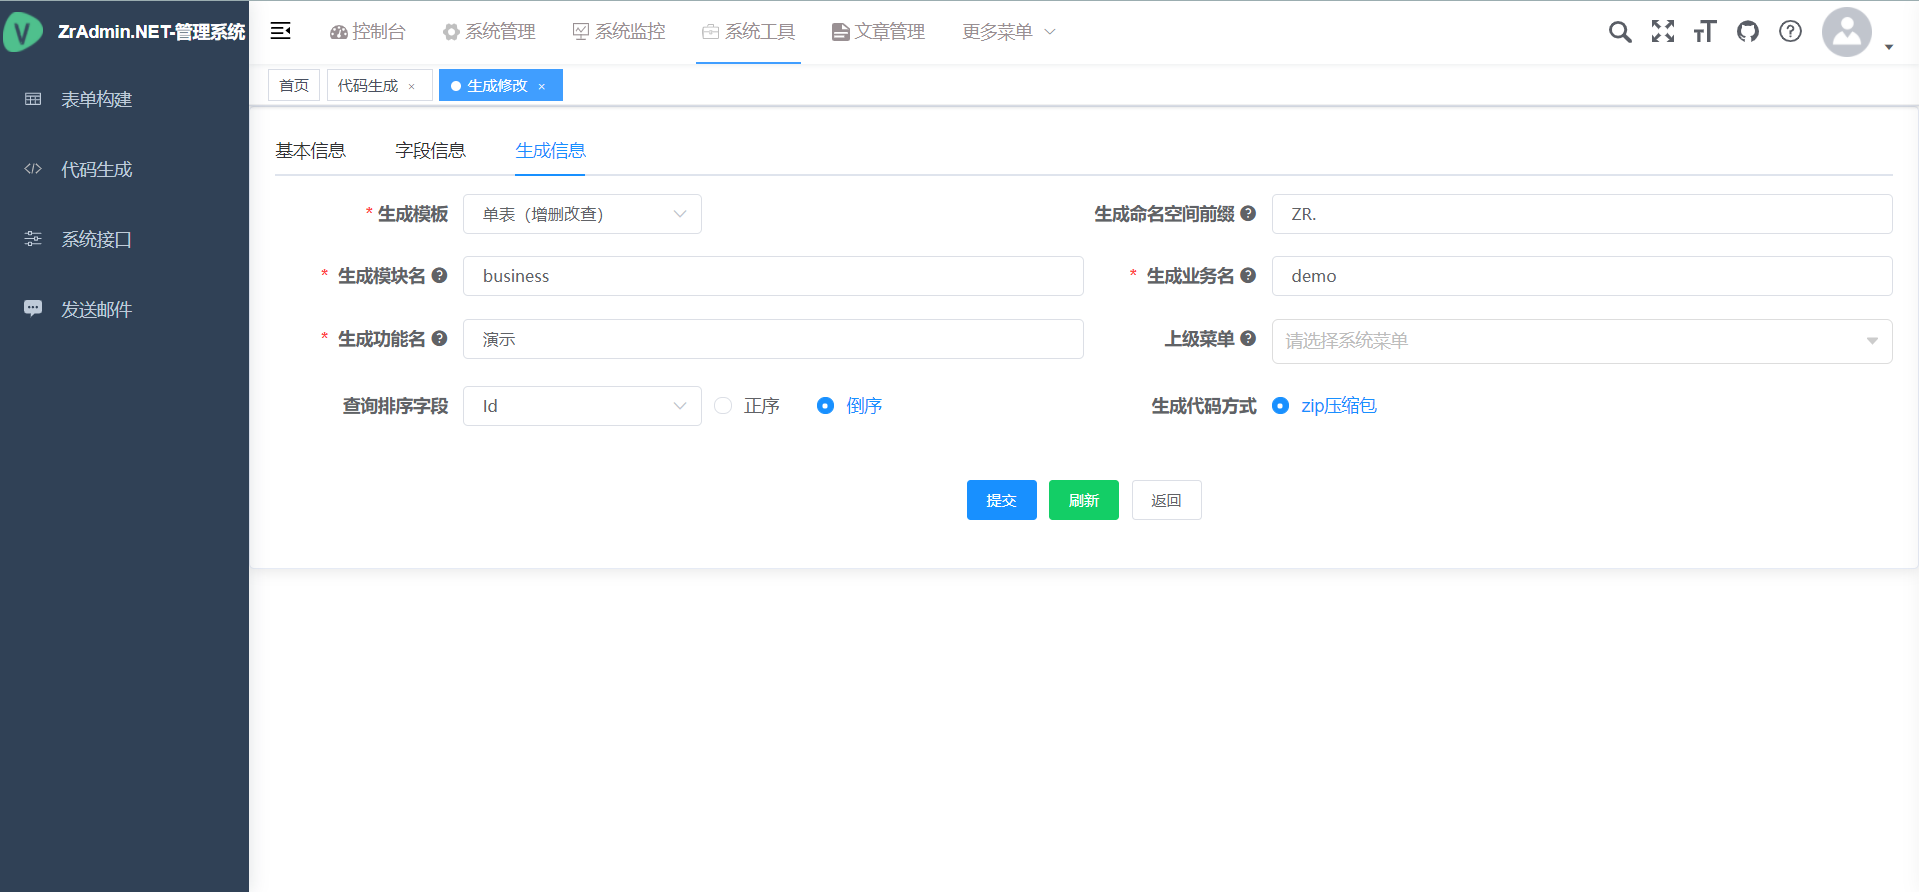This screenshot has height=892, width=1919.
Task: Click help icon beside 生成模块名
Action: pos(439,276)
